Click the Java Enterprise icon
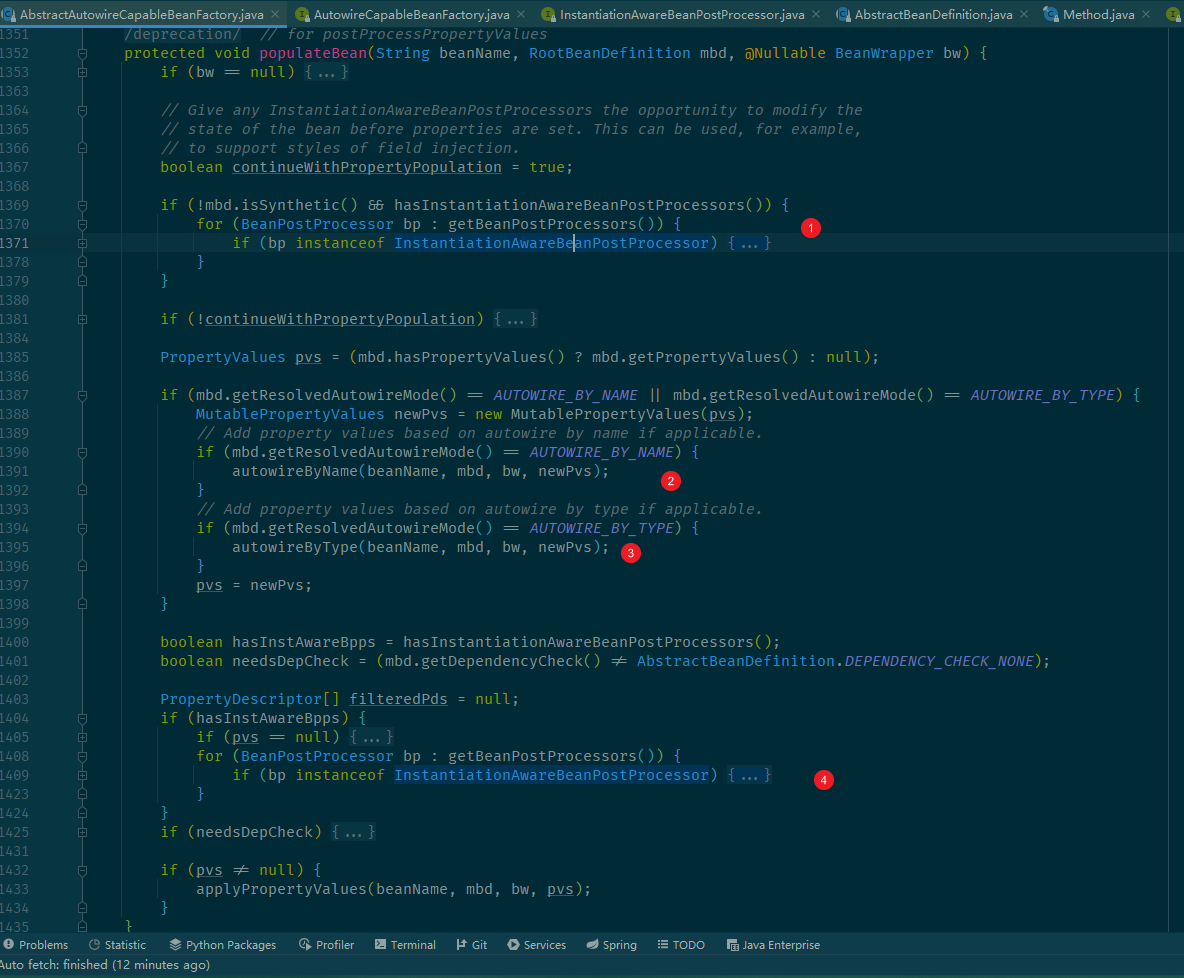 [732, 945]
